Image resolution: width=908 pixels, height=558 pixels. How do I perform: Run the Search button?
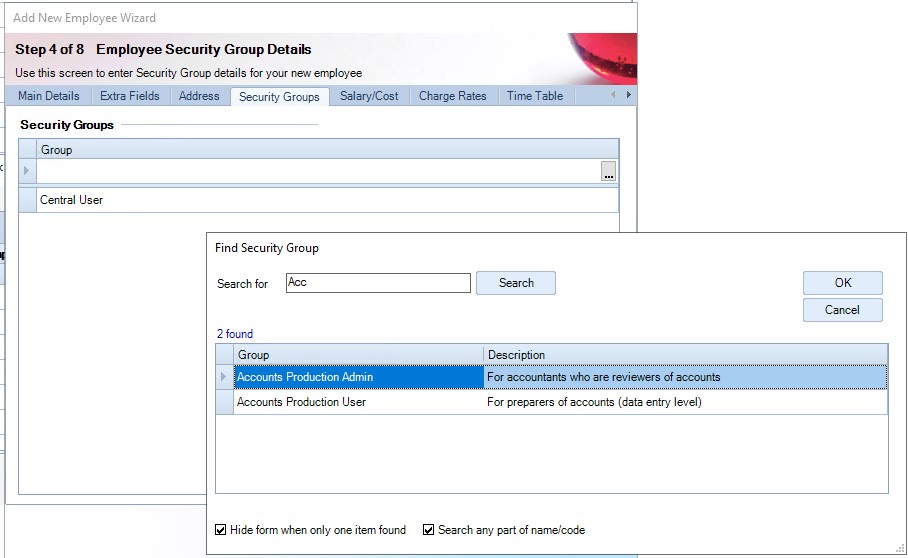click(516, 283)
